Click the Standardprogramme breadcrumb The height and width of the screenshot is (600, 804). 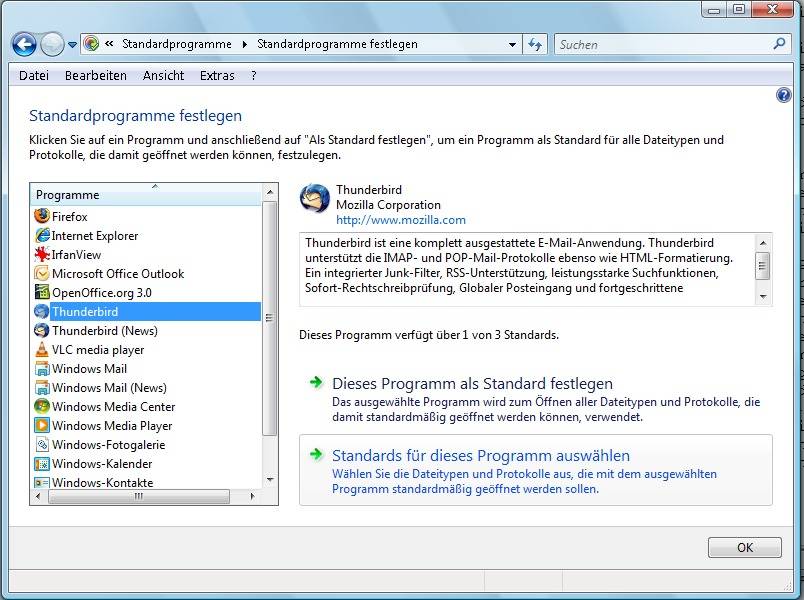177,44
